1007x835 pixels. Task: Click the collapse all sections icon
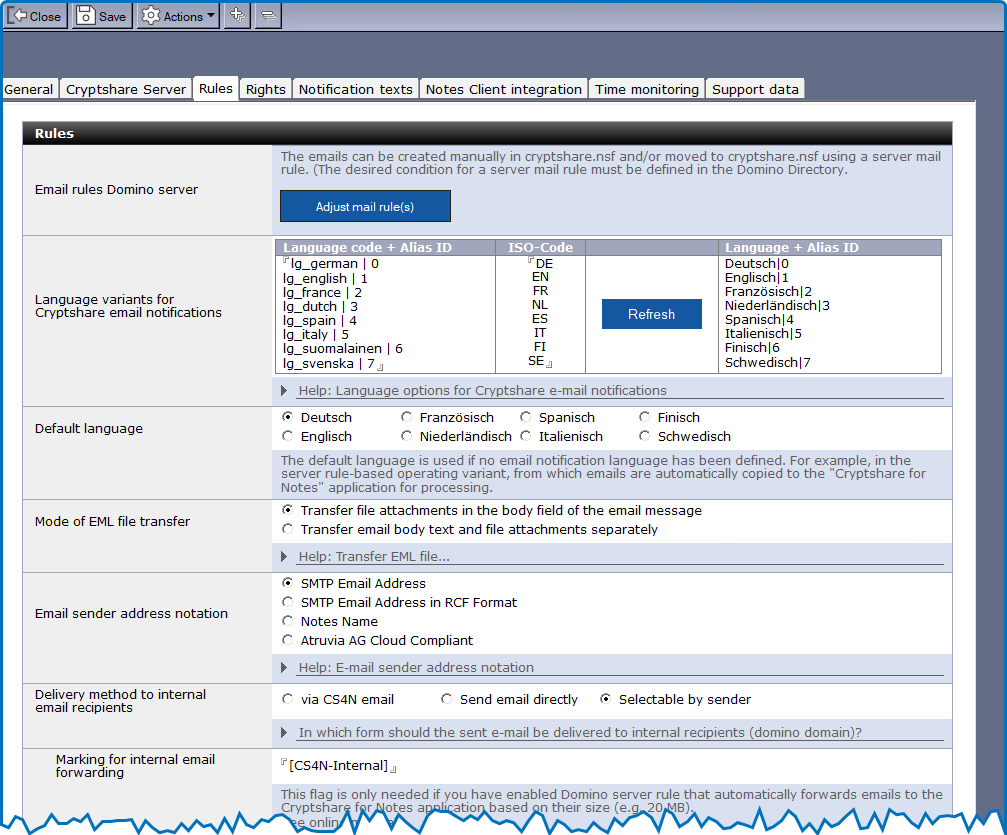(267, 16)
